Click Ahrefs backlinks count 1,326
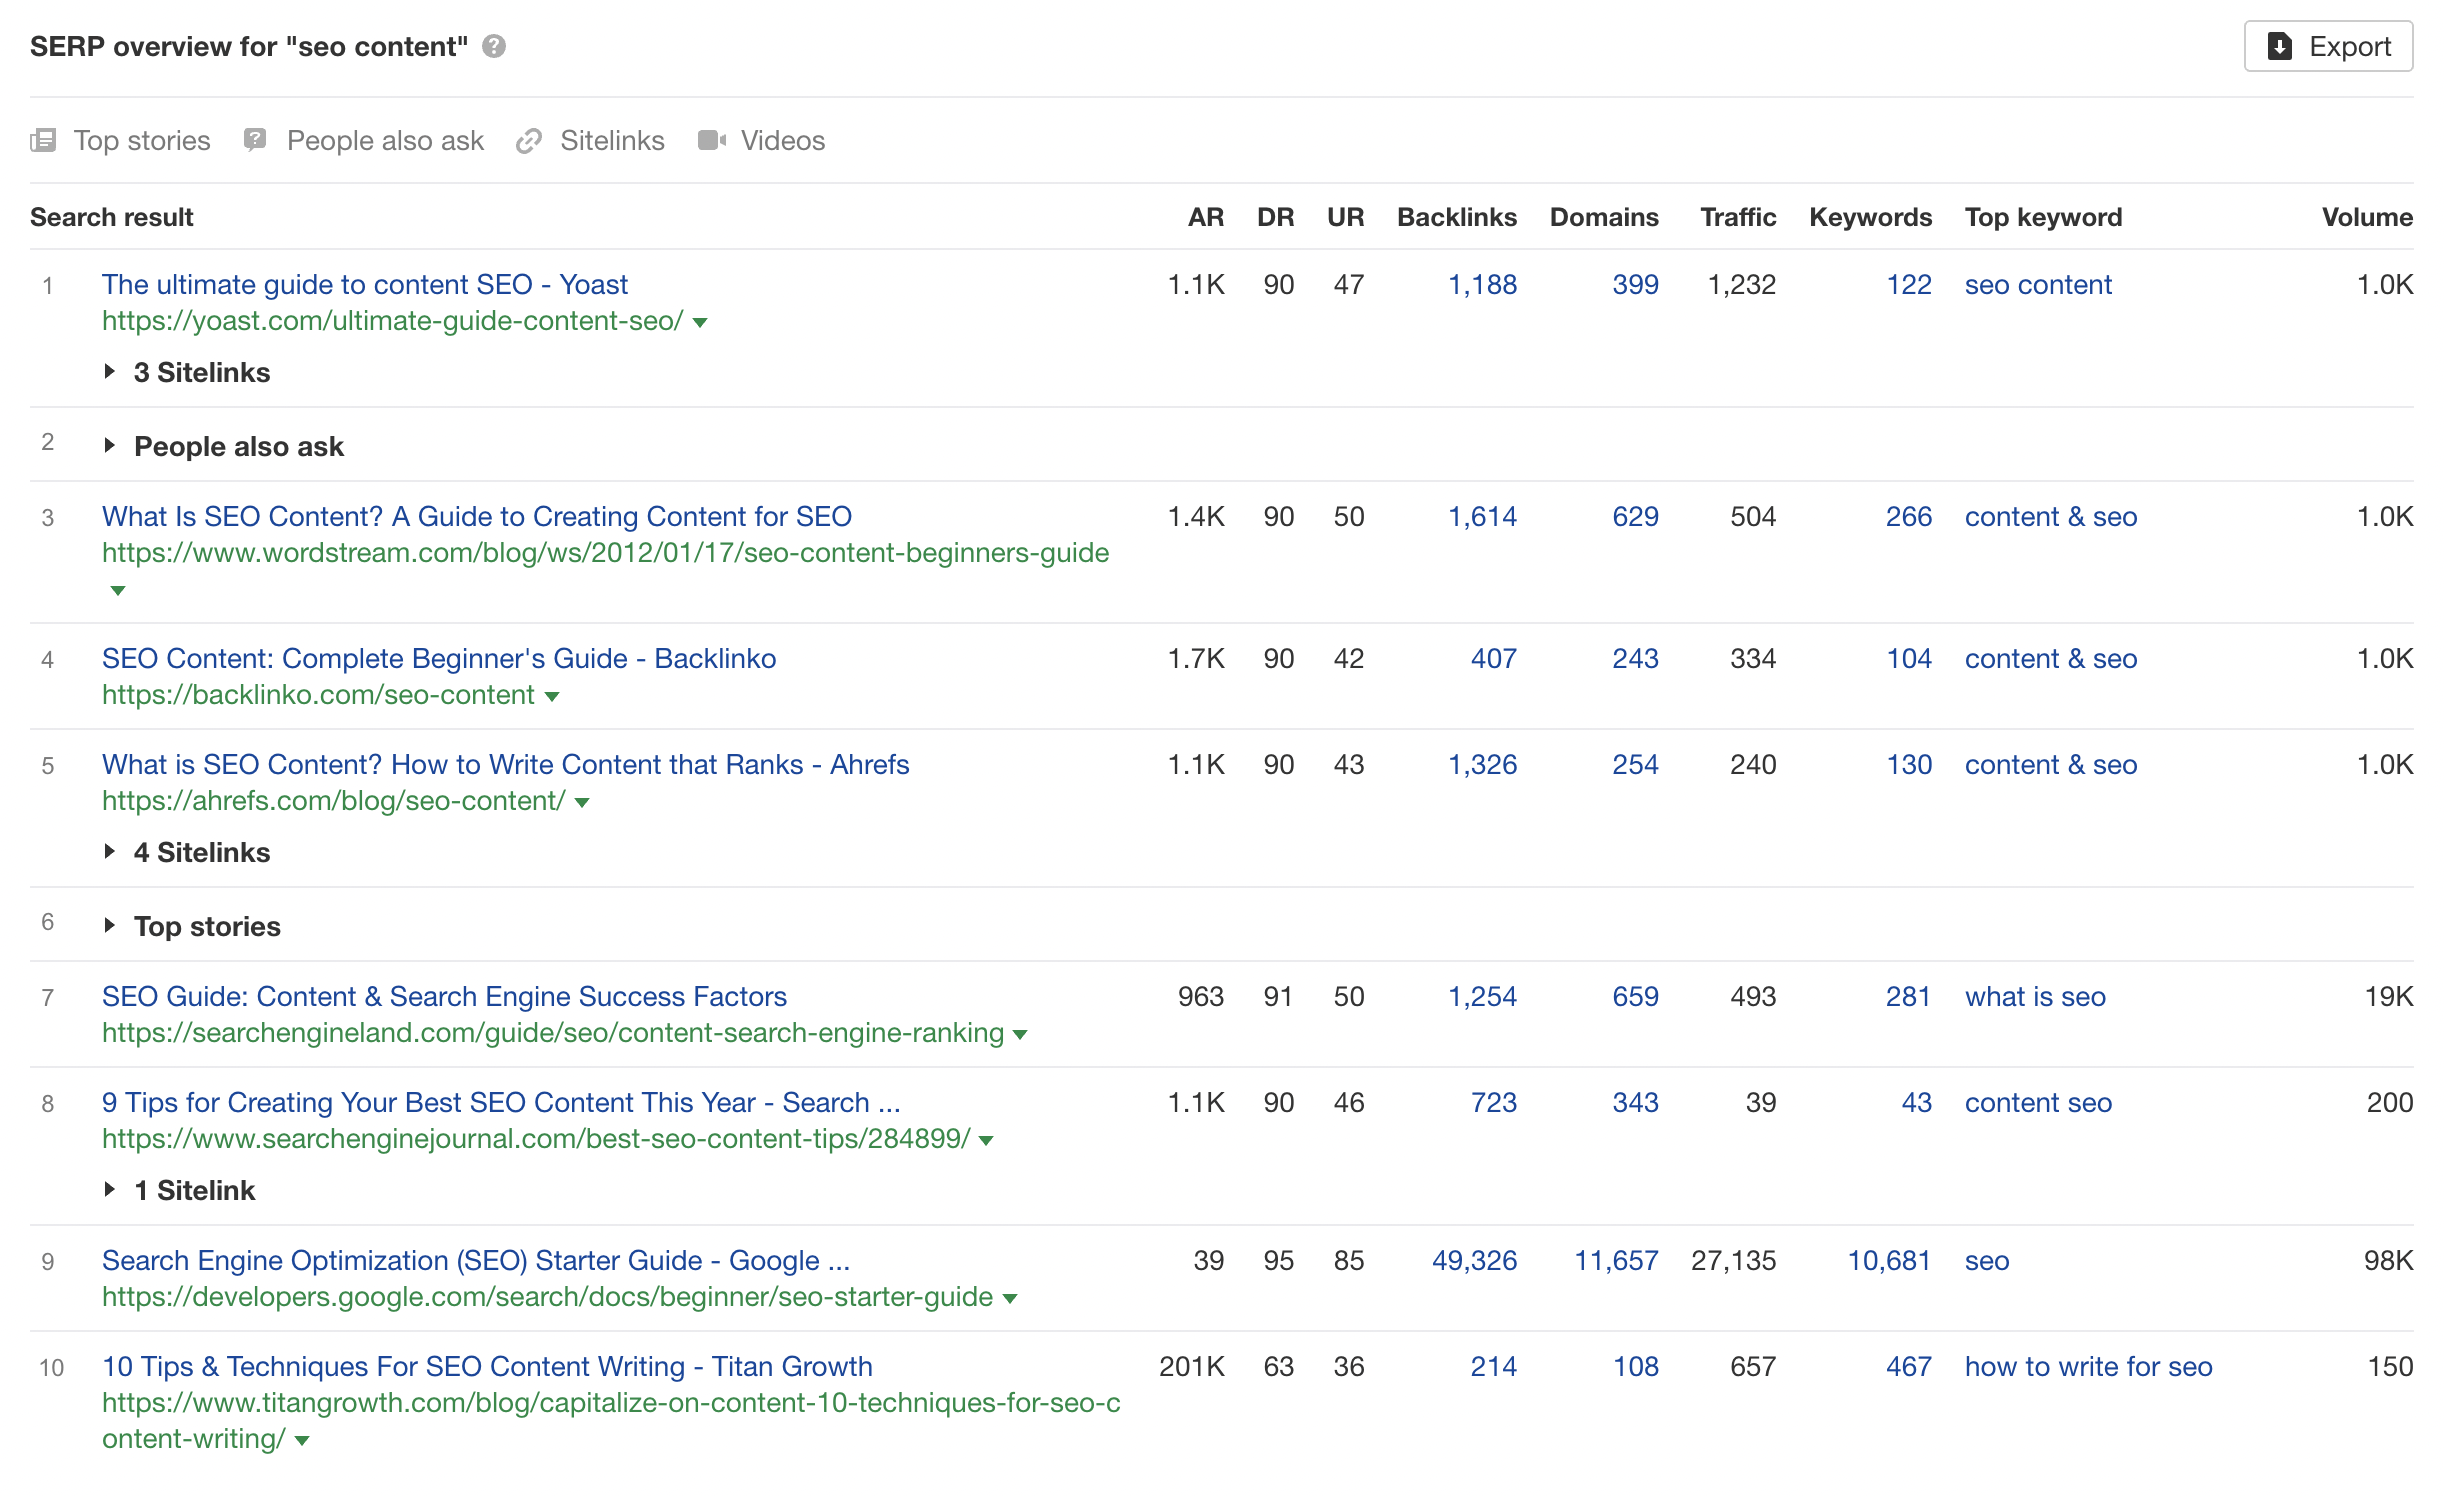 point(1482,764)
